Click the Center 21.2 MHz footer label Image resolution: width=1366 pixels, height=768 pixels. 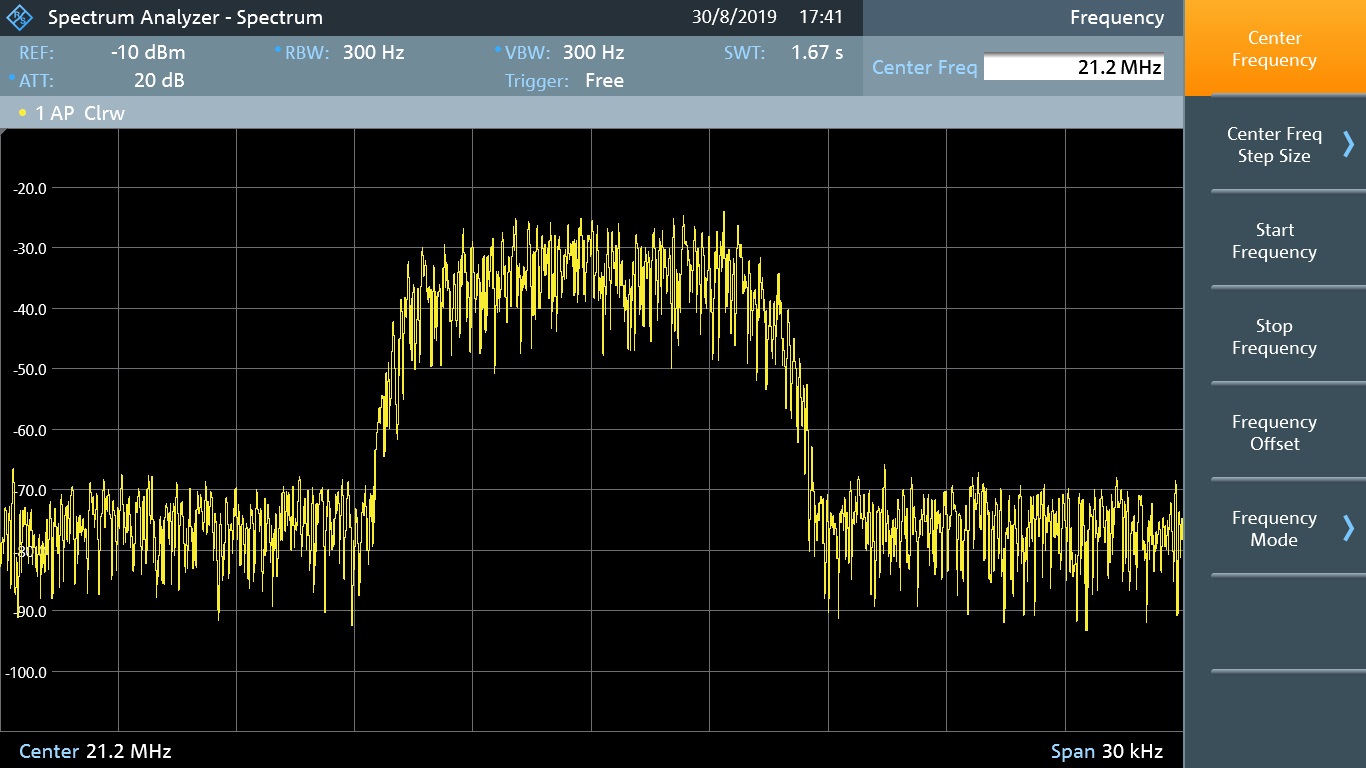95,751
